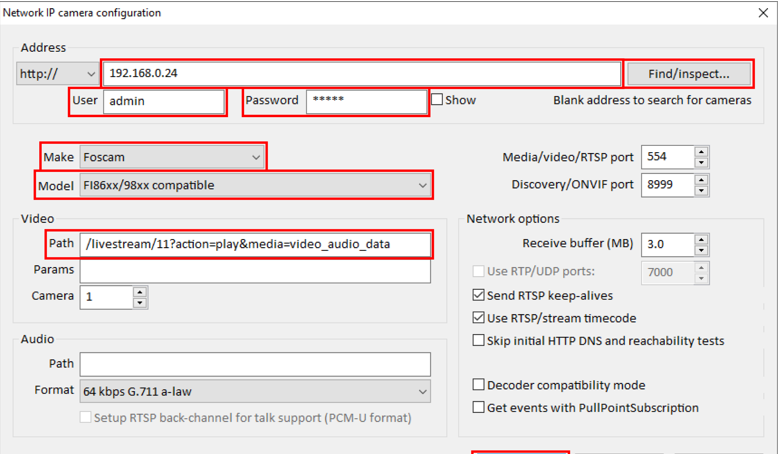Enable Decoder compatibility mode
The image size is (780, 458).
tap(479, 385)
